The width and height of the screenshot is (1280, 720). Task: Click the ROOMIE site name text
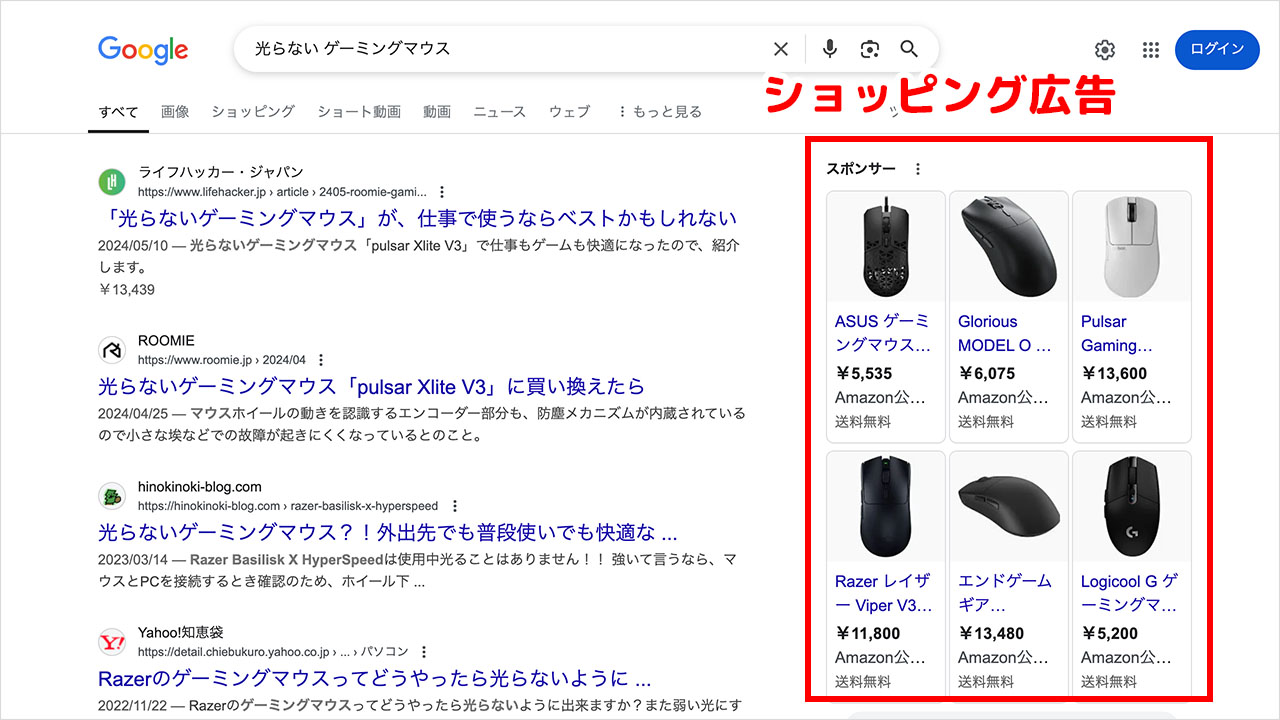(166, 341)
